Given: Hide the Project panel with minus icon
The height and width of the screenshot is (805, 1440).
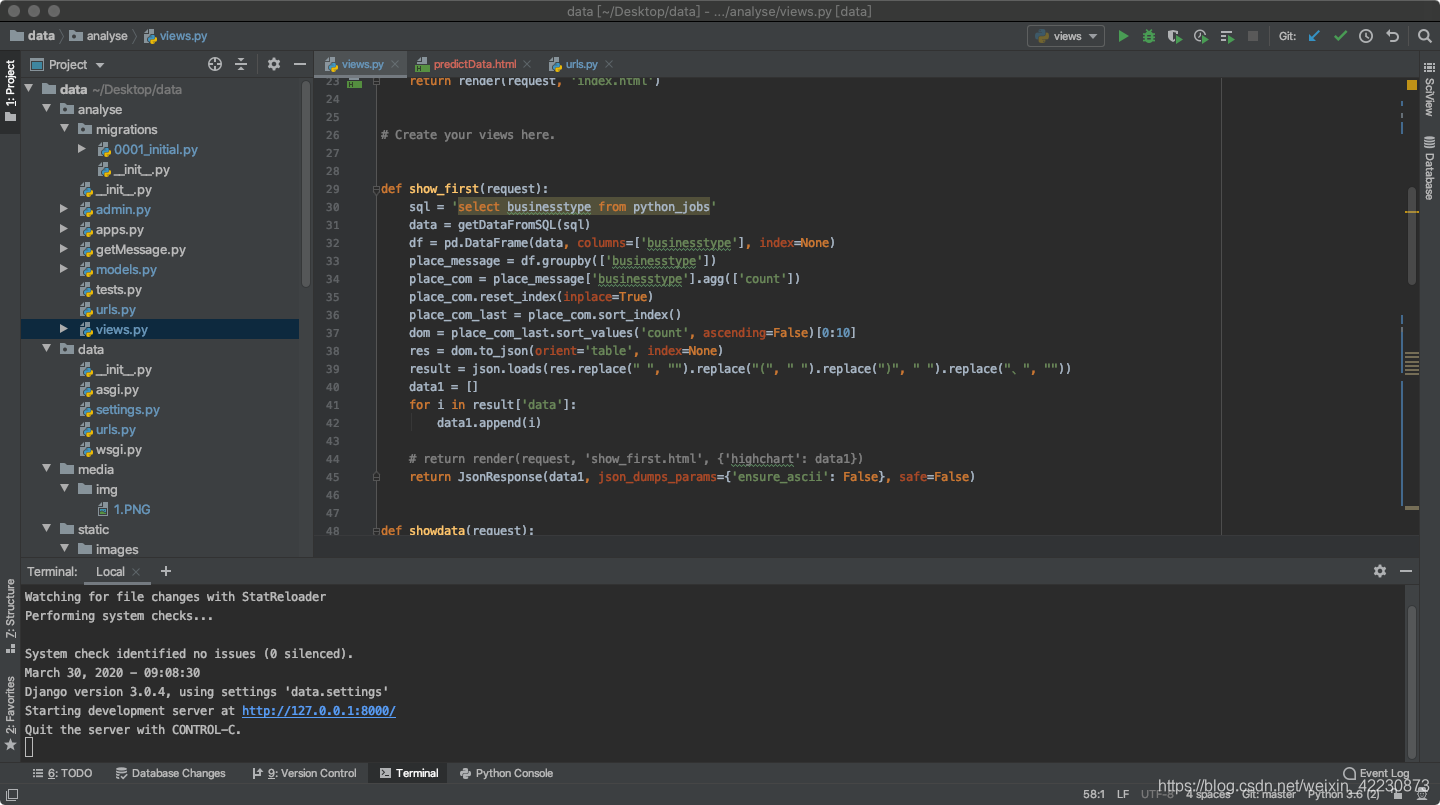Looking at the screenshot, I should coord(299,64).
